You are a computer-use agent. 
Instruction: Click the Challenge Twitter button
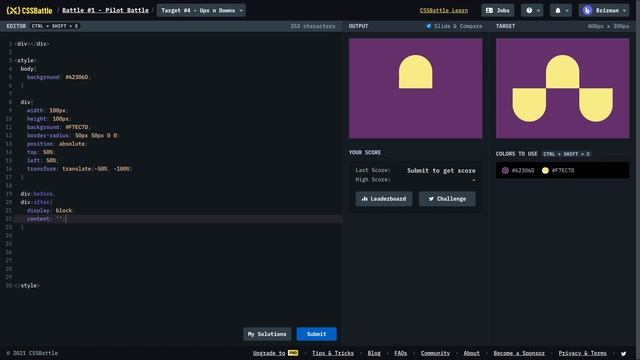(x=447, y=199)
